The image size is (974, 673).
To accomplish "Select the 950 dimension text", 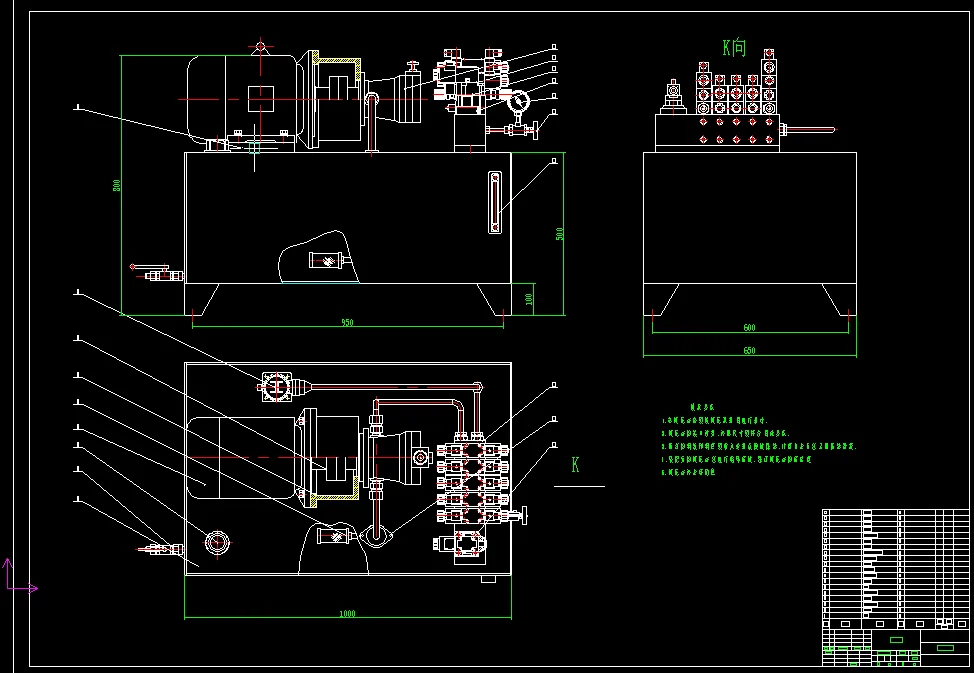I will point(347,323).
